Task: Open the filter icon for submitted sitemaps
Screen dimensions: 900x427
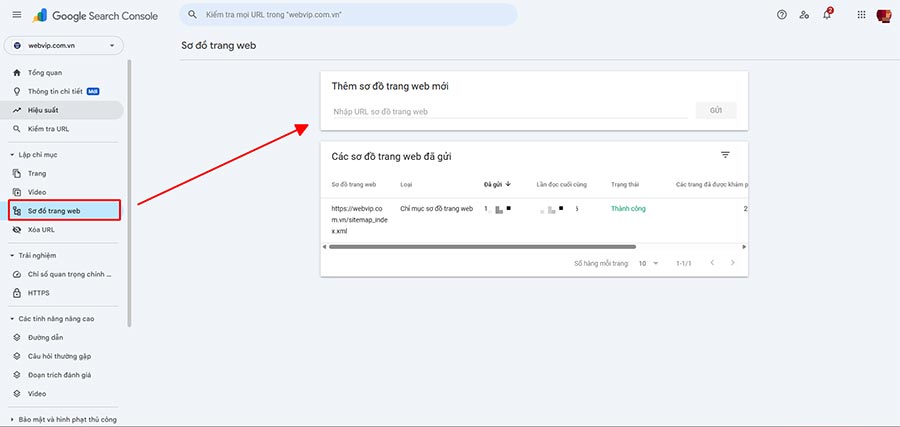Action: tap(726, 155)
